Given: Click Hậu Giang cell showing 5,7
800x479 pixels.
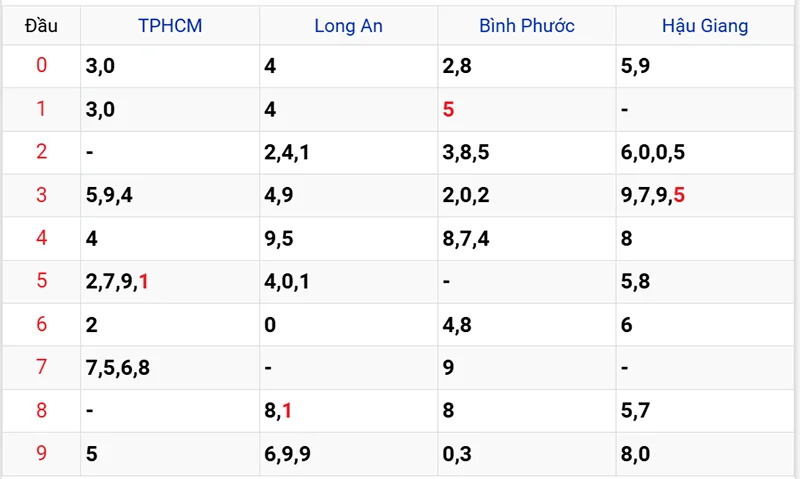Looking at the screenshot, I should click(x=635, y=410).
